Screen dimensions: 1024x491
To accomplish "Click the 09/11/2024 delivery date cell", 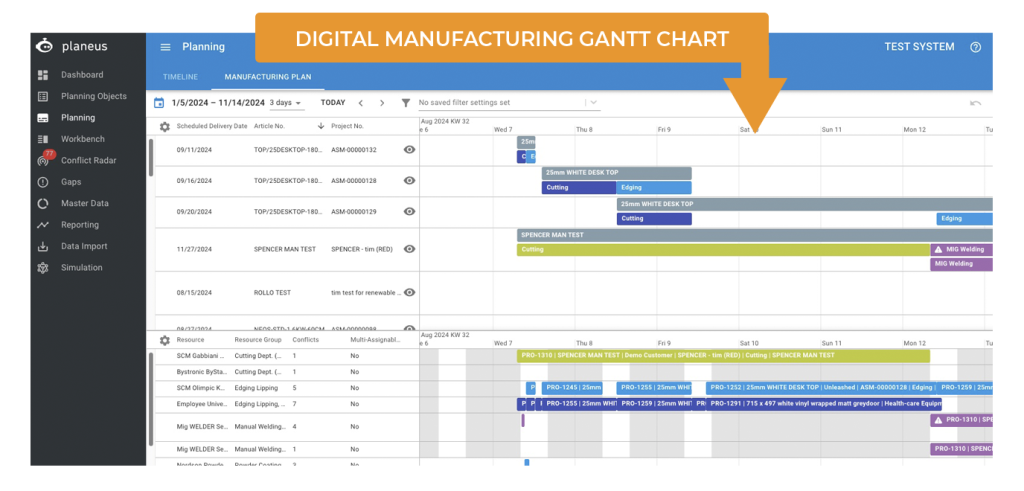I will point(194,150).
